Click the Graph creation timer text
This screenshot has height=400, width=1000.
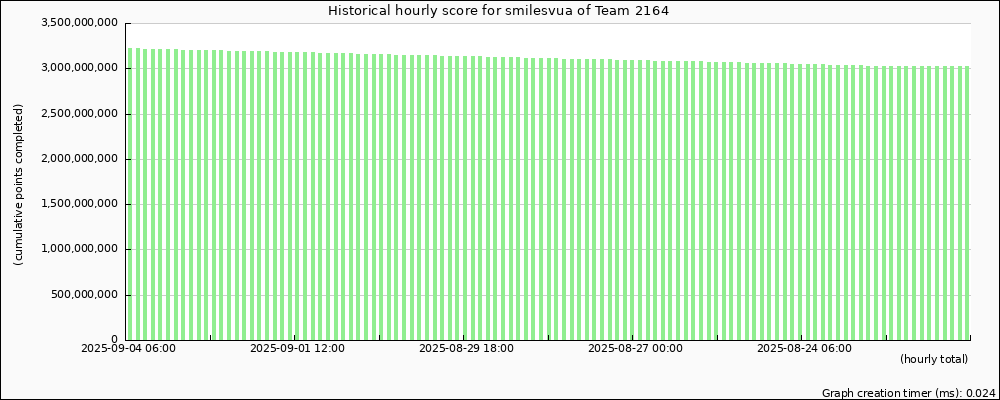(909, 393)
